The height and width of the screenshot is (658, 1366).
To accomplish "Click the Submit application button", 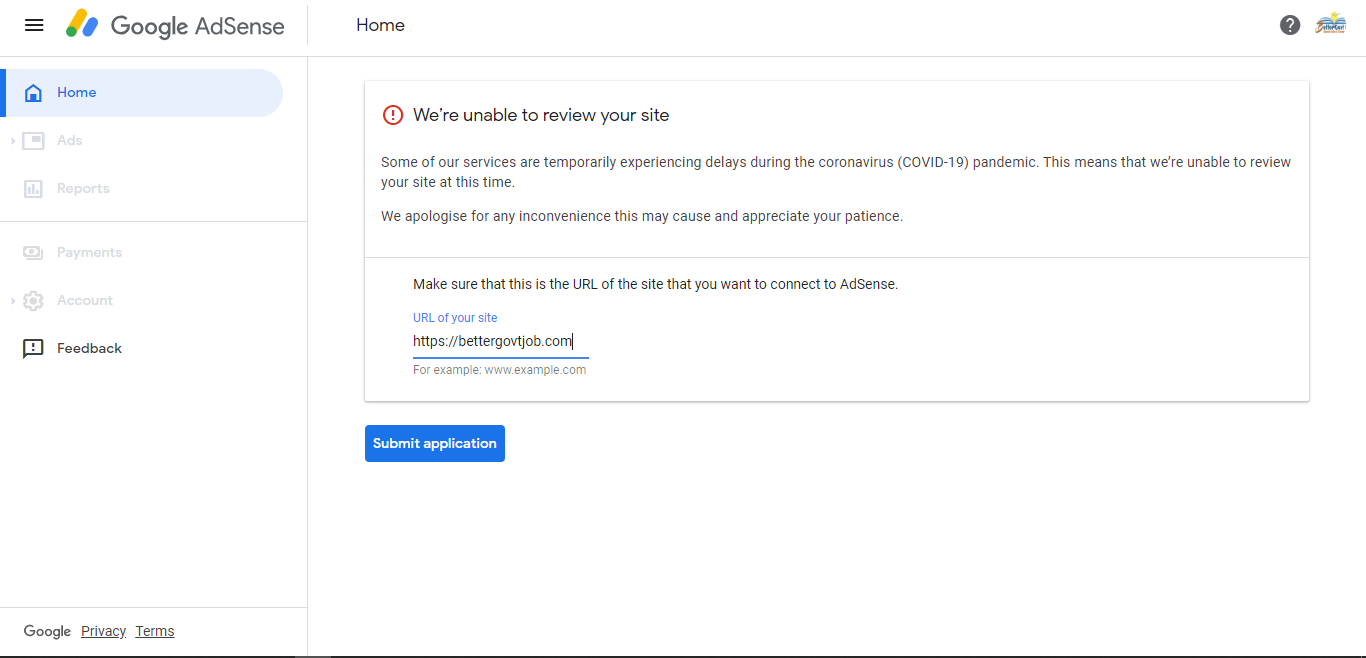I will tap(435, 443).
